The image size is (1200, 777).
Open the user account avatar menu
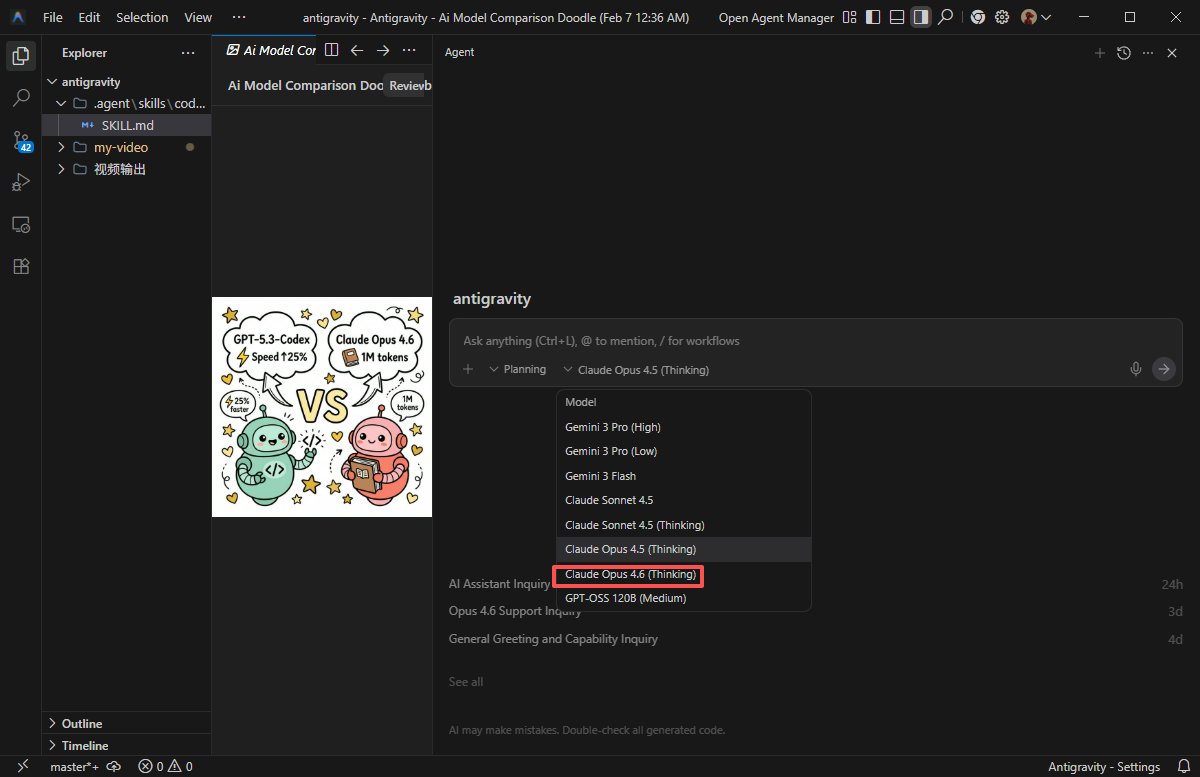(x=1036, y=17)
